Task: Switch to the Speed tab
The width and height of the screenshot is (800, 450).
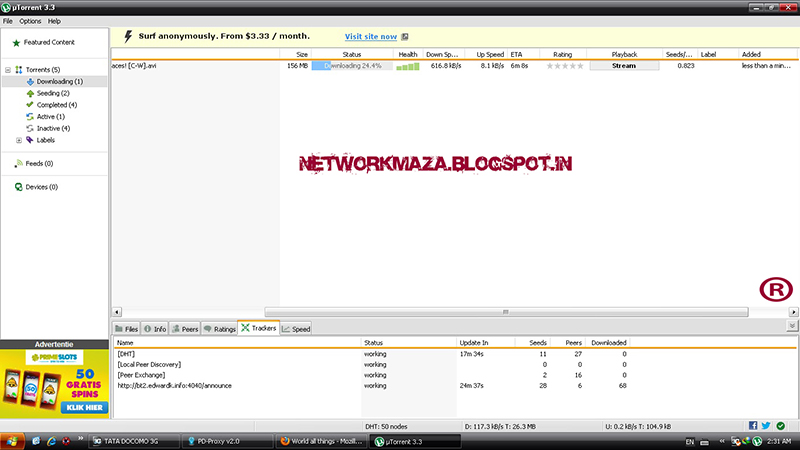Action: pos(296,329)
